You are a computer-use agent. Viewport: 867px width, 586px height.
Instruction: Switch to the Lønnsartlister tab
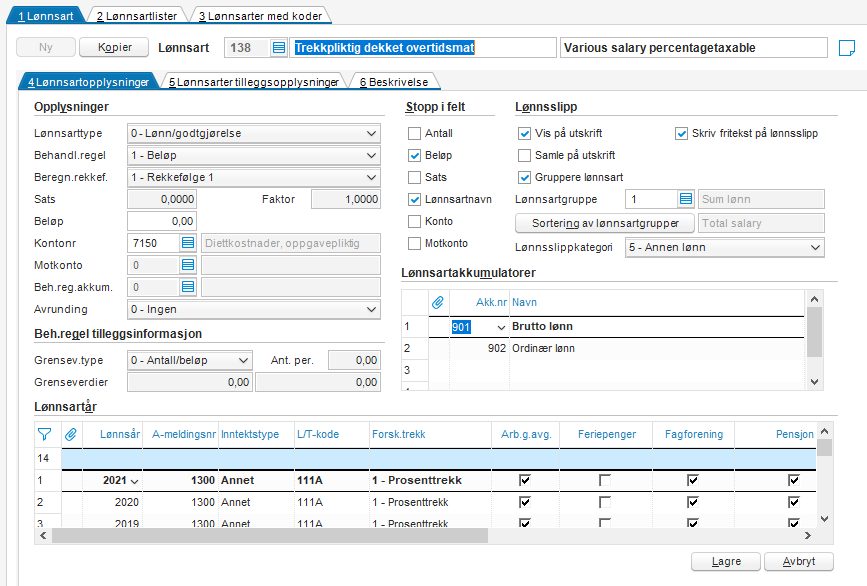tap(137, 16)
